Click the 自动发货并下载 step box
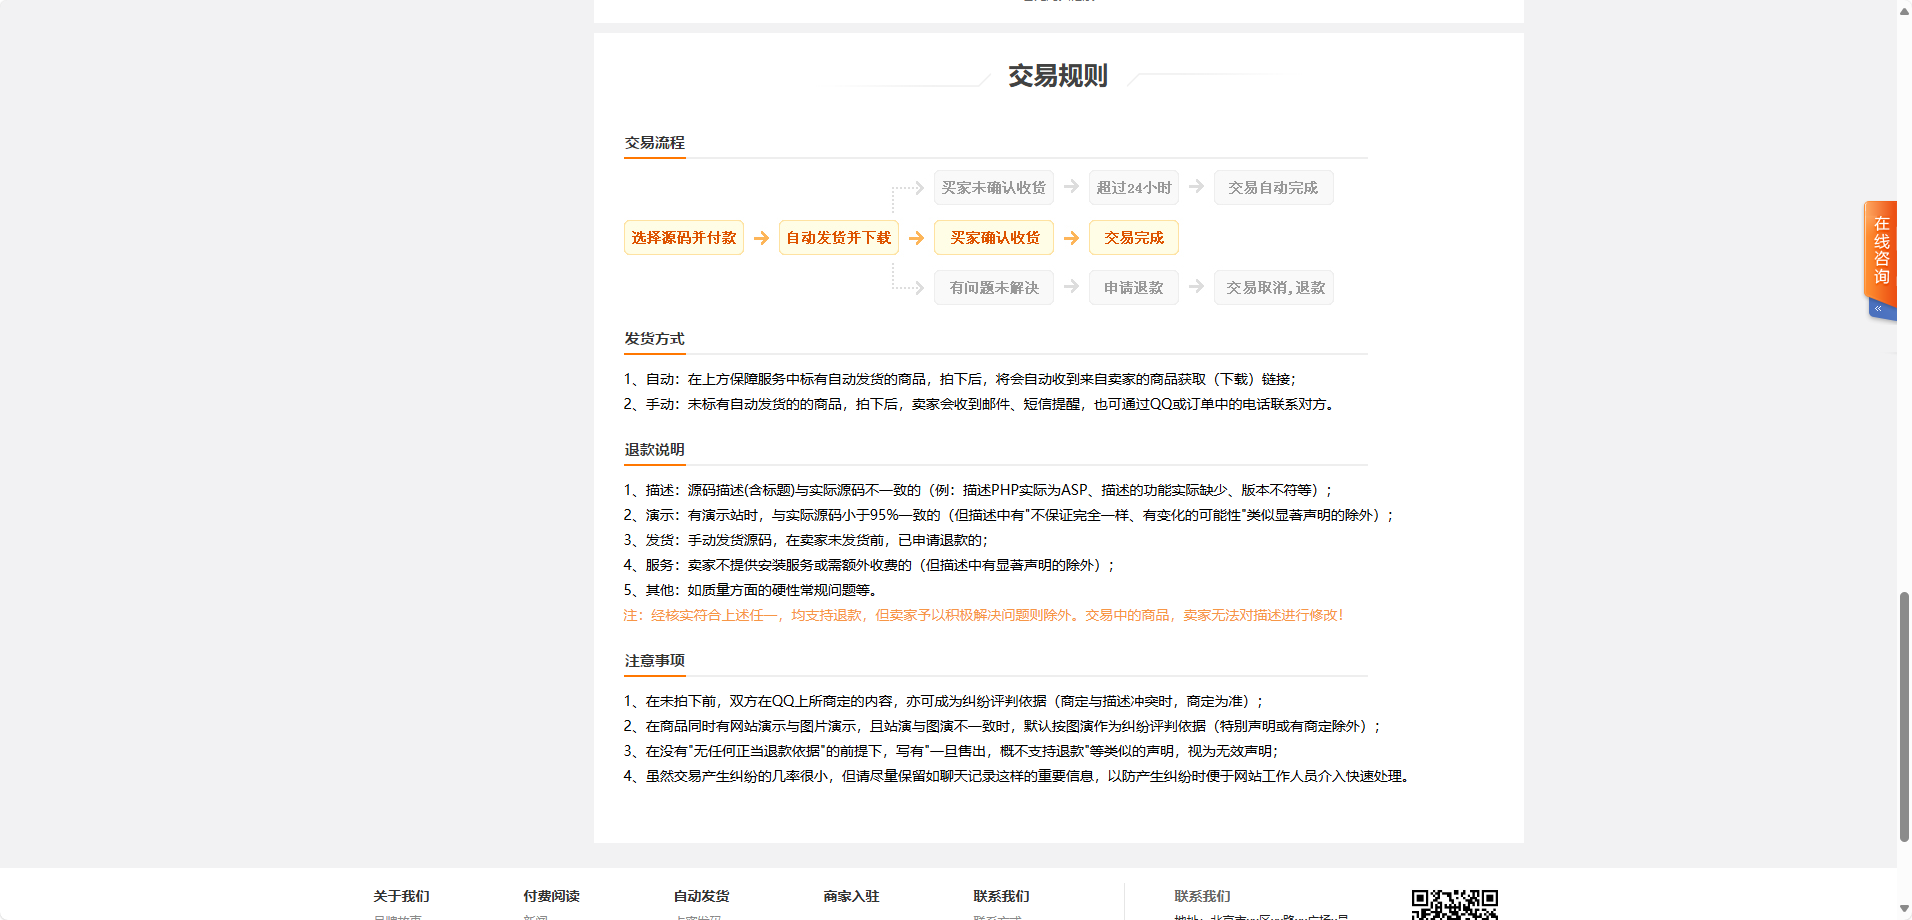 pos(839,238)
